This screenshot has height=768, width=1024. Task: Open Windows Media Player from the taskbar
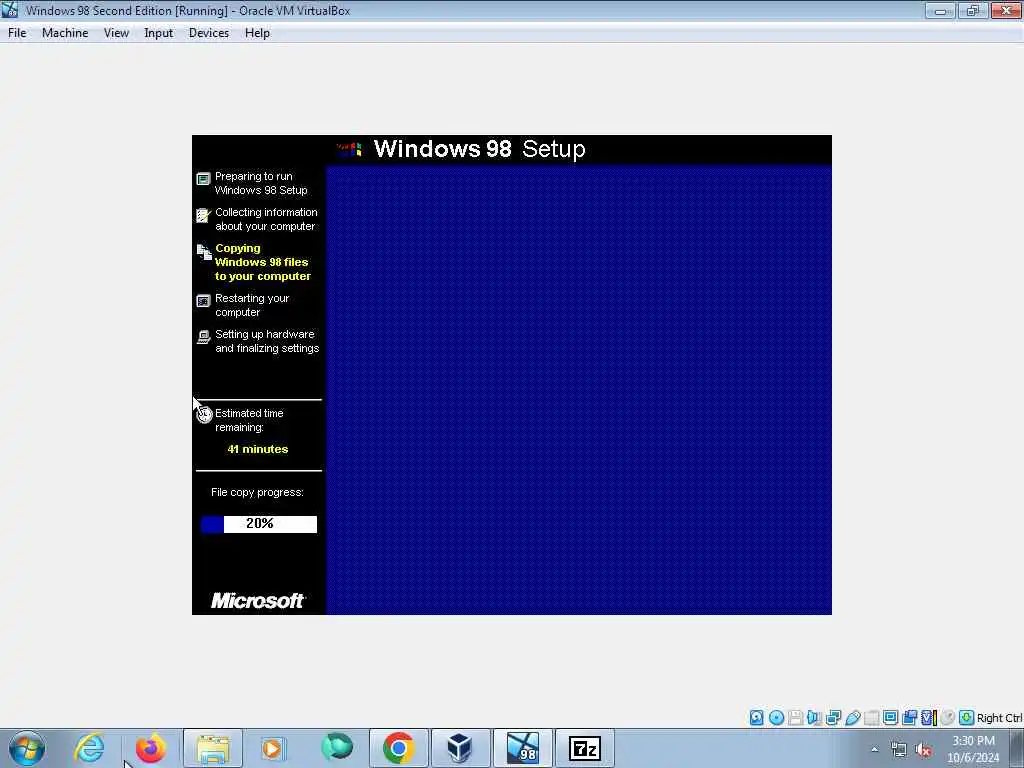(x=274, y=748)
